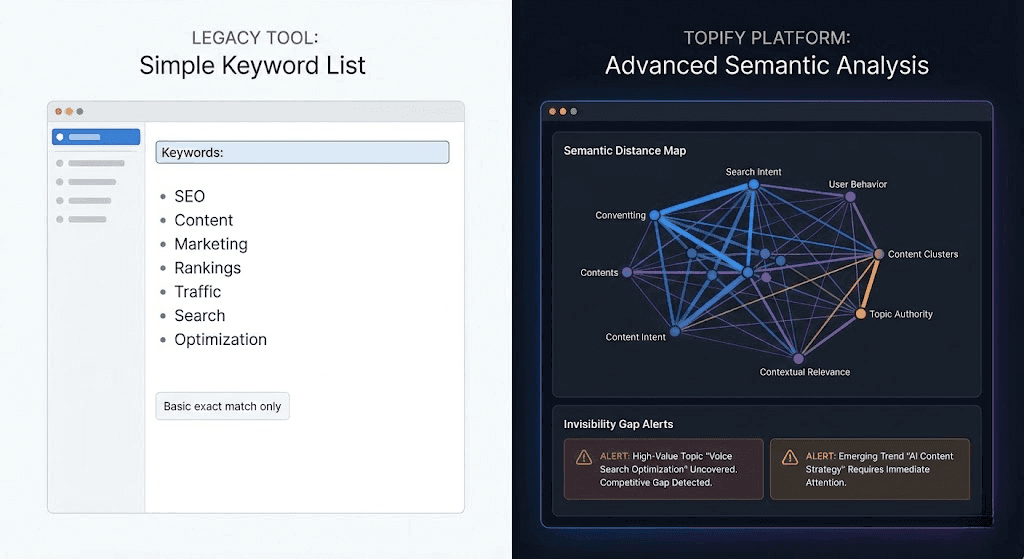Click the warning icon on AI Content Strategy alert
This screenshot has width=1024, height=559.
pos(790,457)
